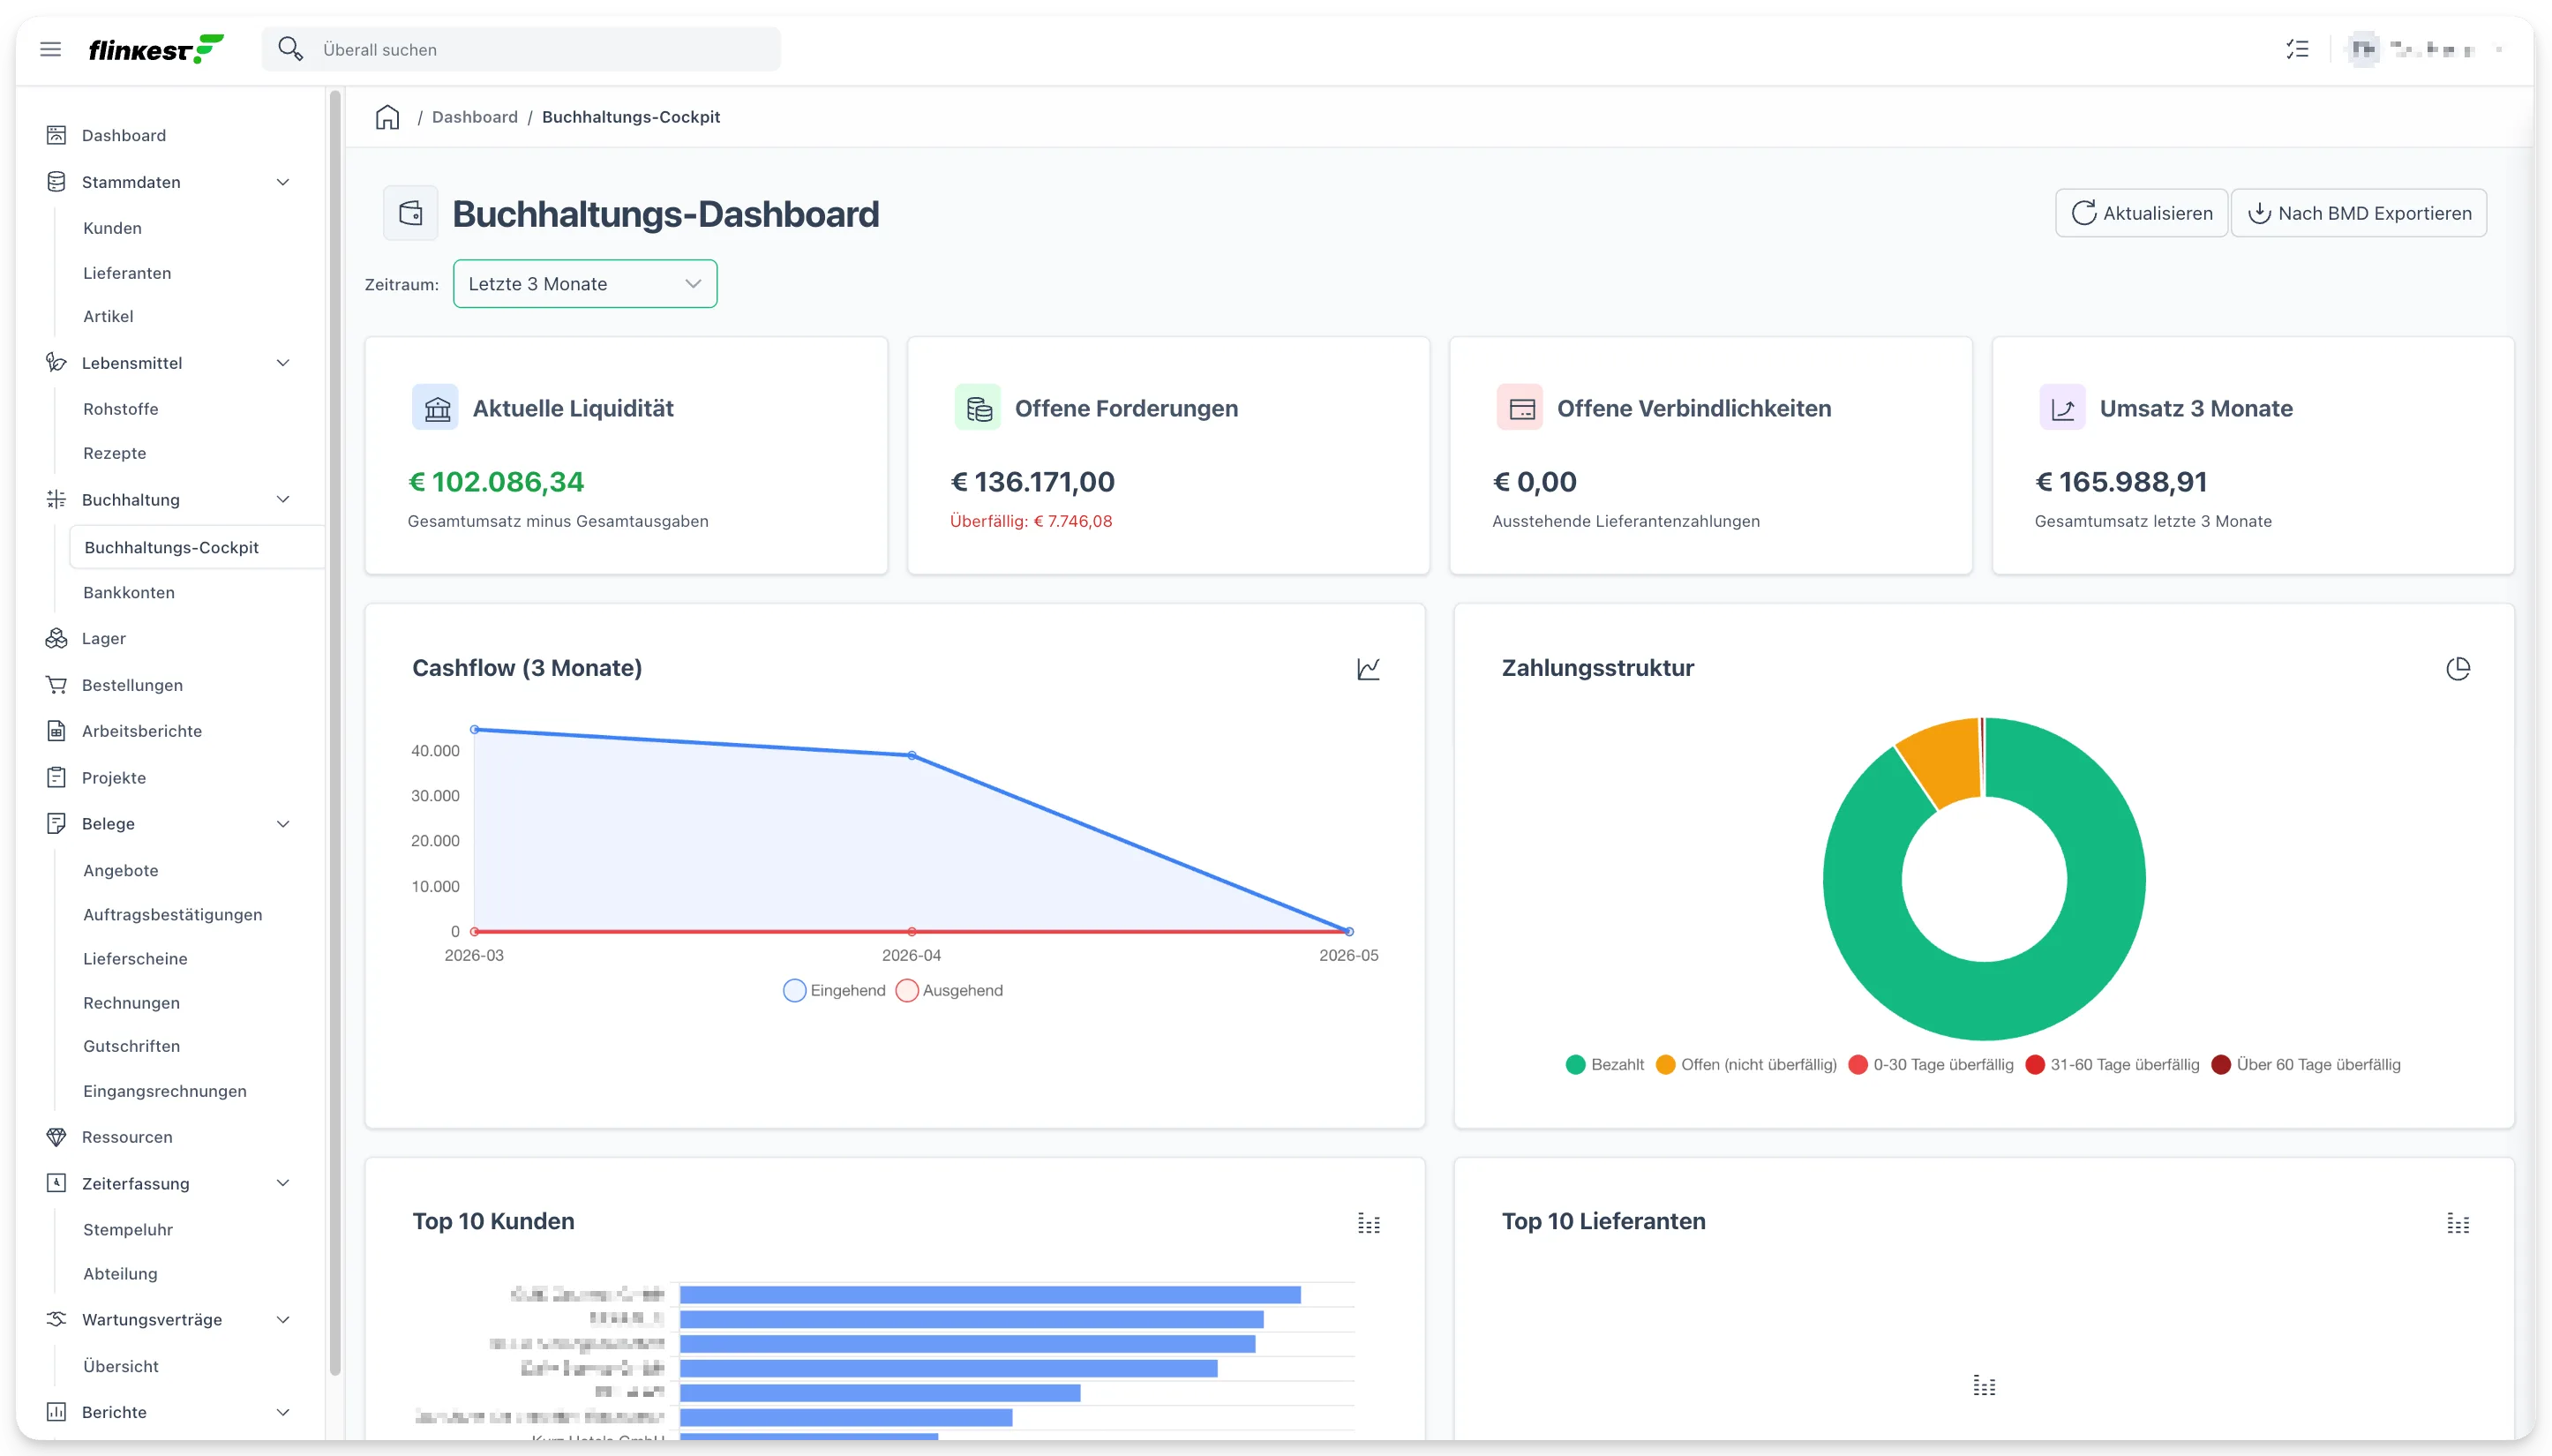Click the Arbeitsberichte document icon

(56, 731)
